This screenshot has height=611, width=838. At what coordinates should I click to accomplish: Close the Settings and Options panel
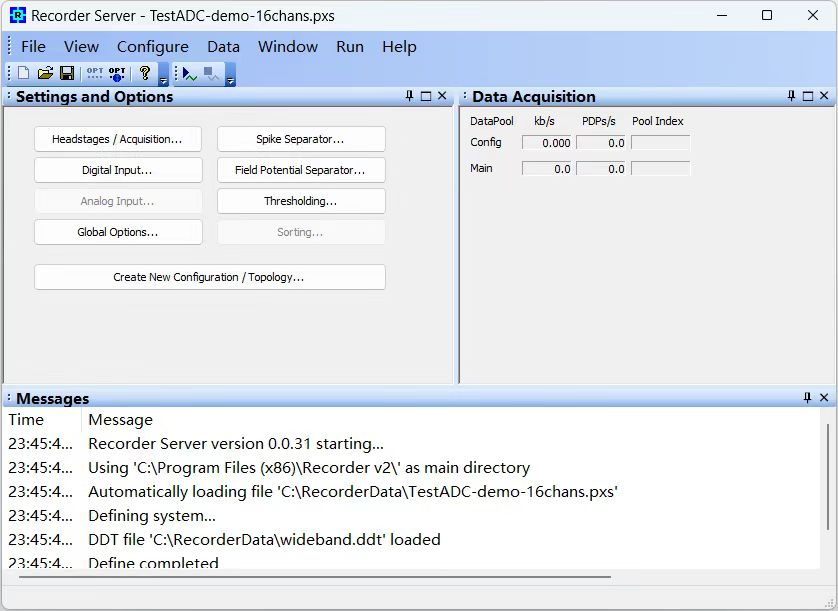coord(442,96)
